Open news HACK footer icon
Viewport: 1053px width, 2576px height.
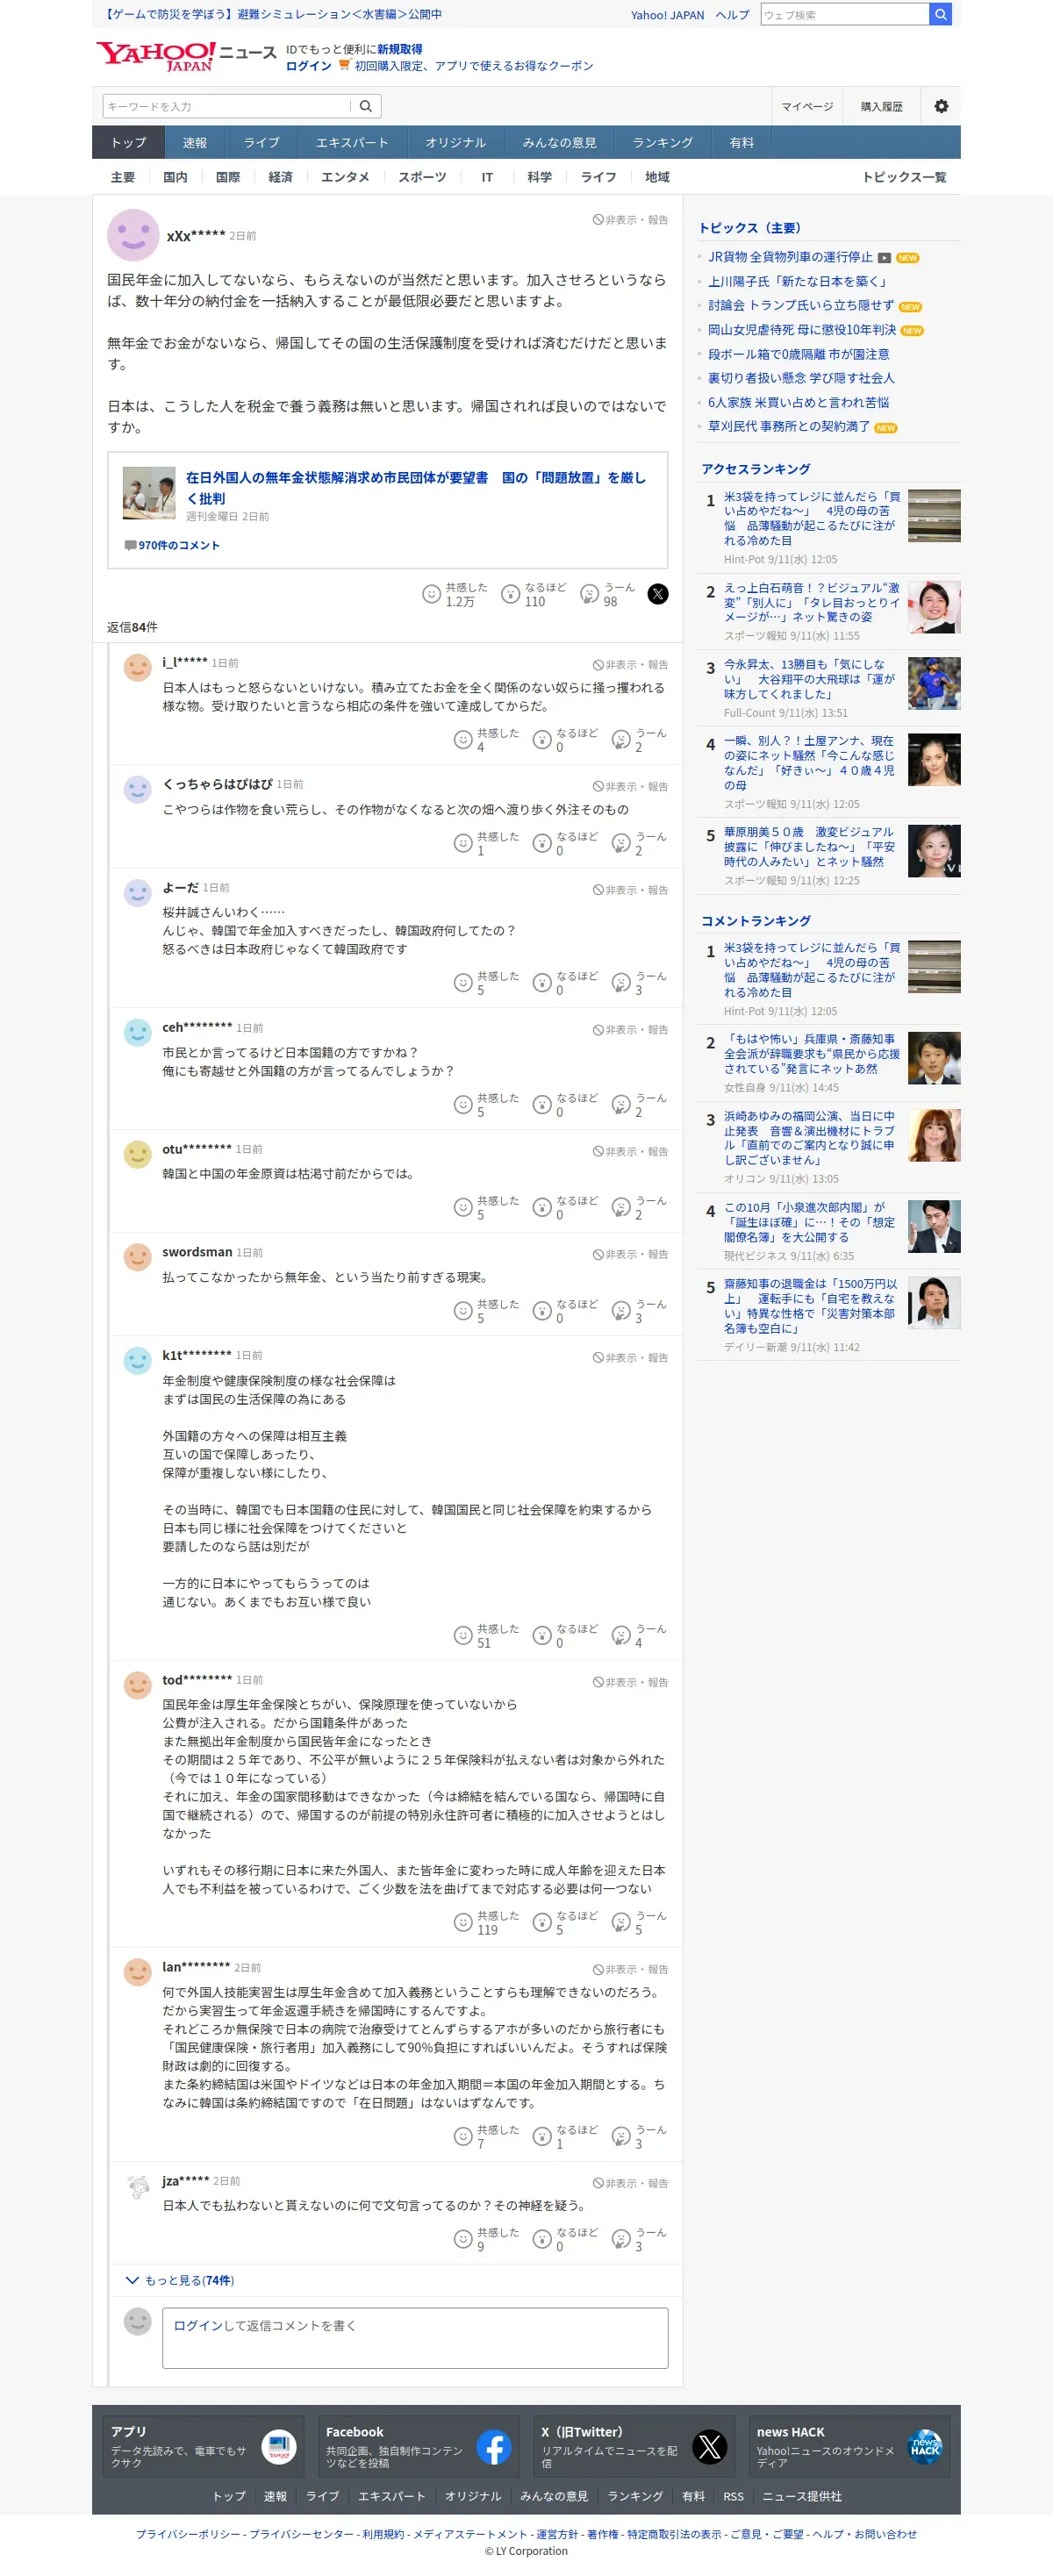925,2447
